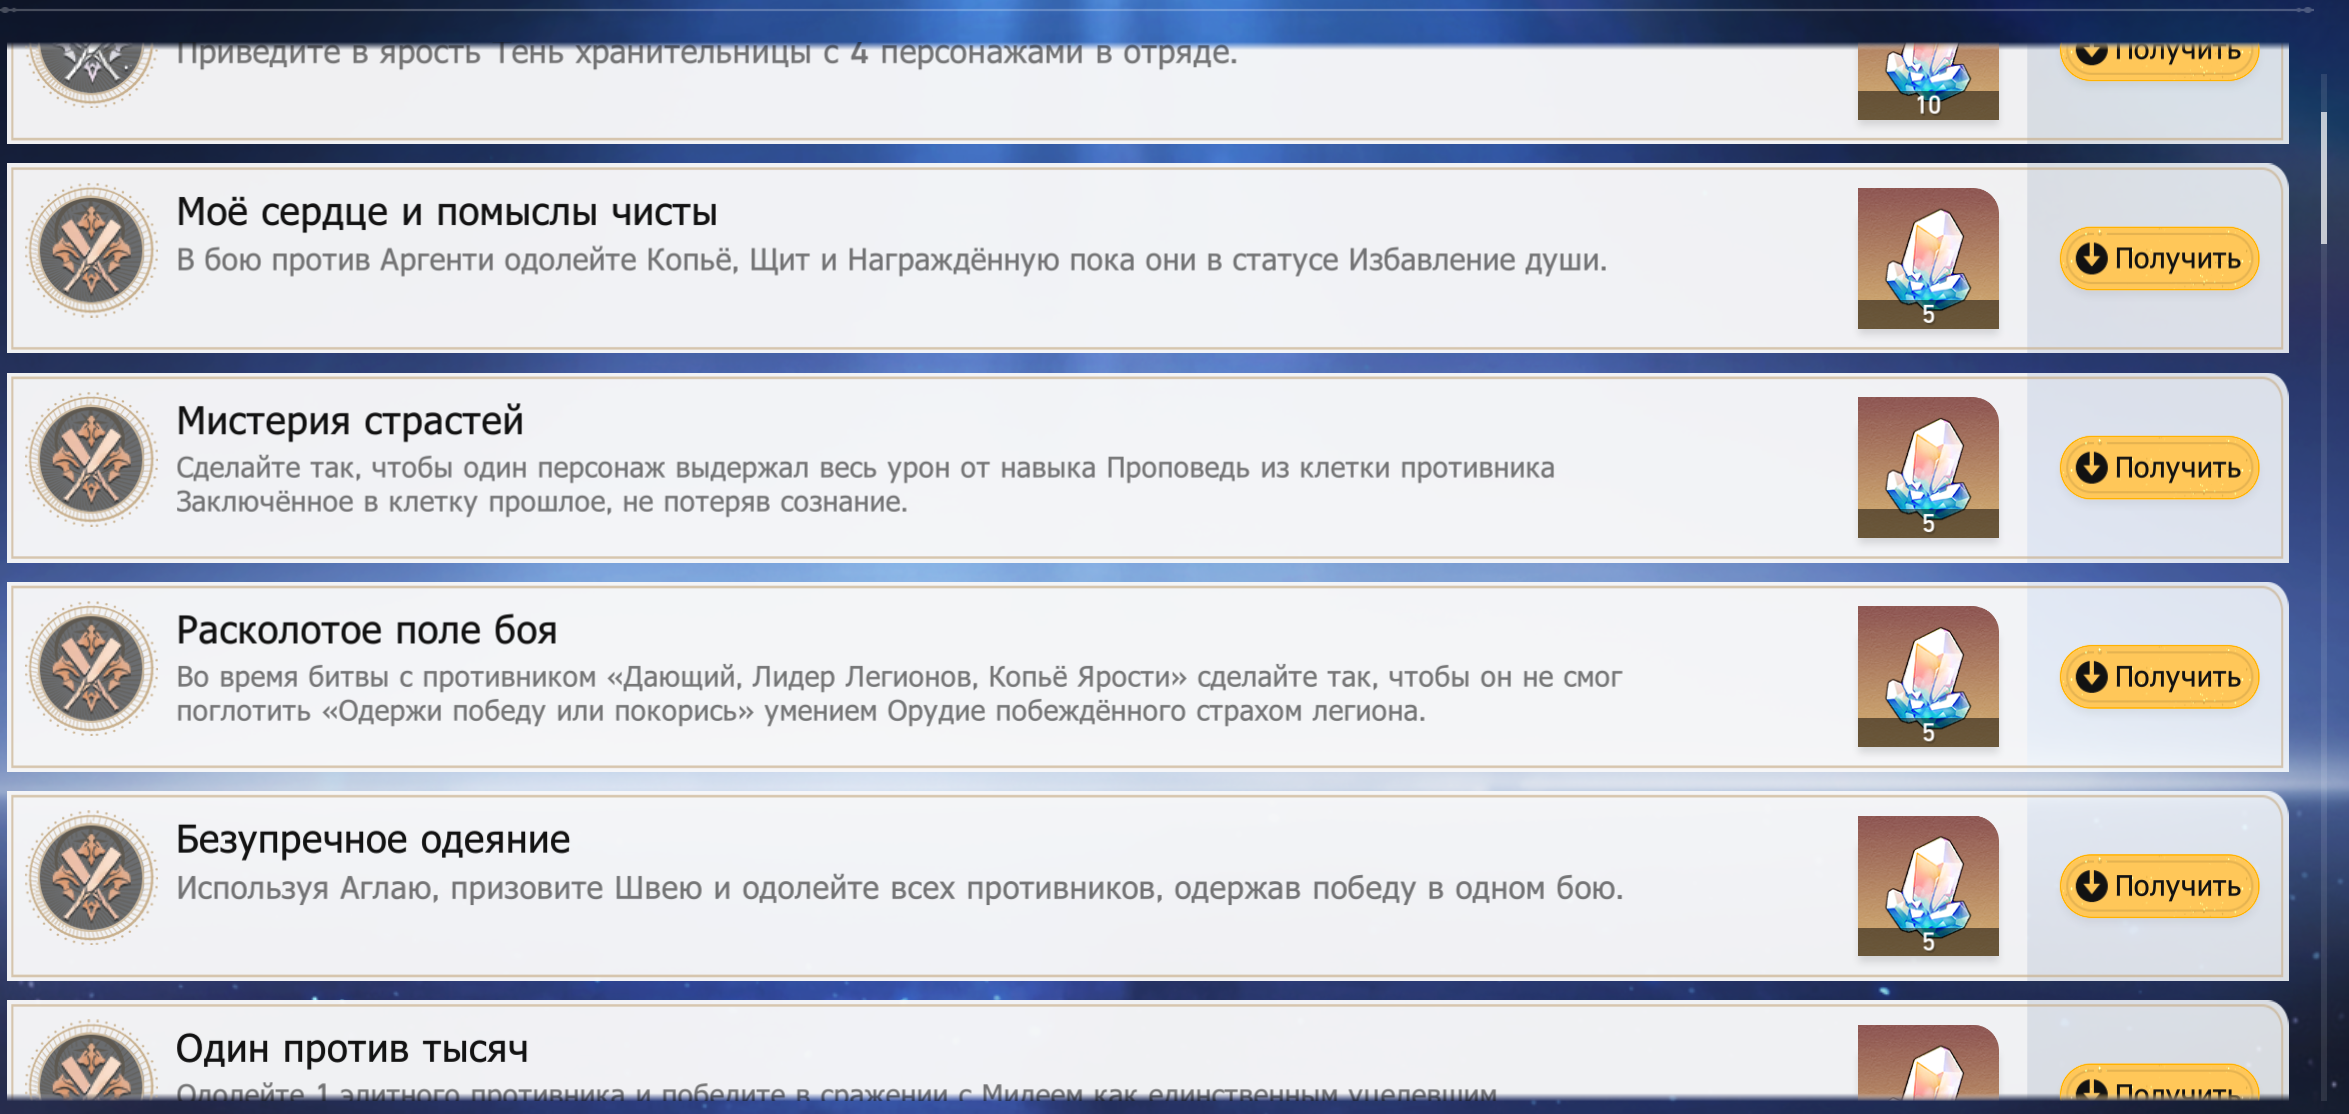Viewport: 2349px width, 1114px height.
Task: Select the Мистерия страстей achievement title
Action: [350, 421]
